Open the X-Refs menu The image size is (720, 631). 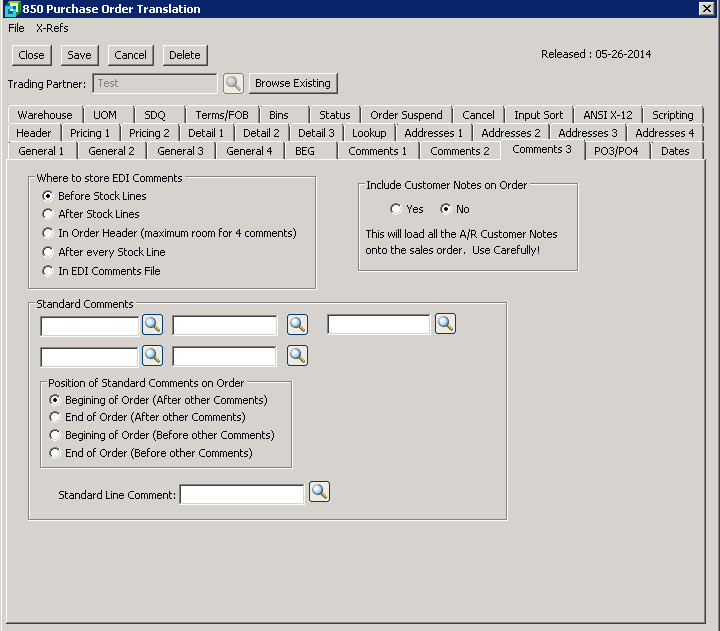coord(52,28)
